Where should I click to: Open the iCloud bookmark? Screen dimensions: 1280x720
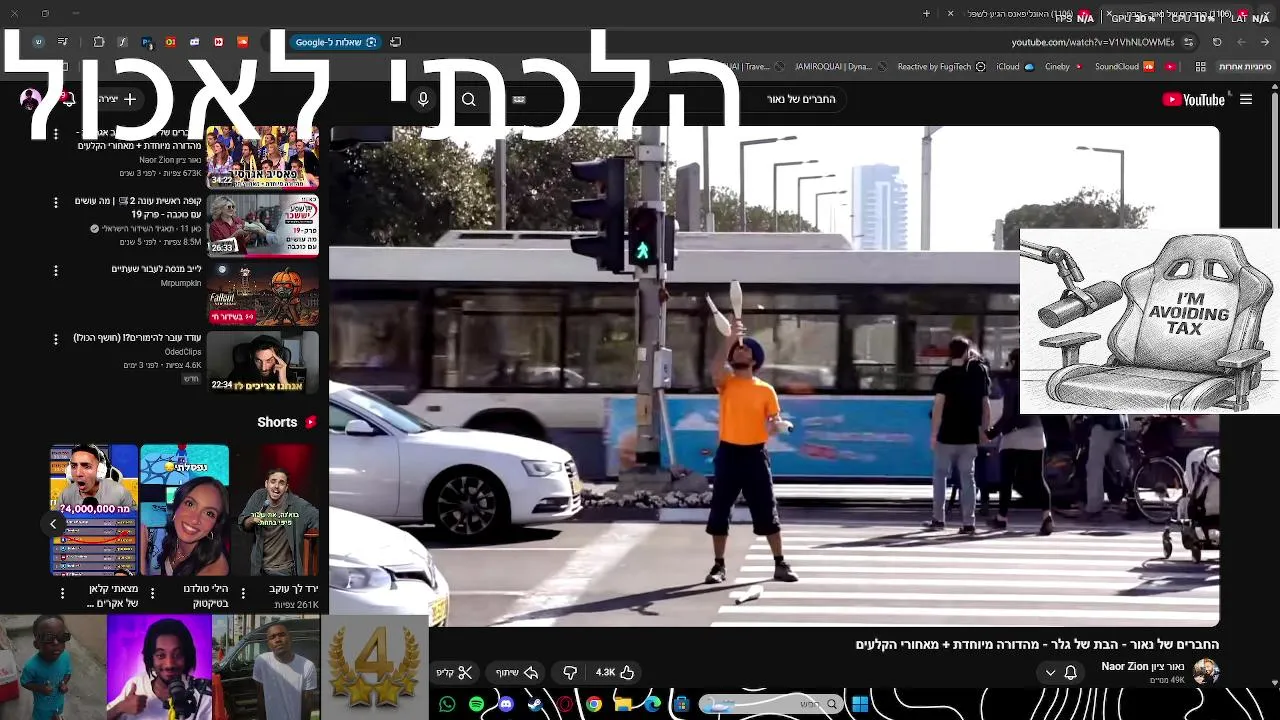point(1015,67)
